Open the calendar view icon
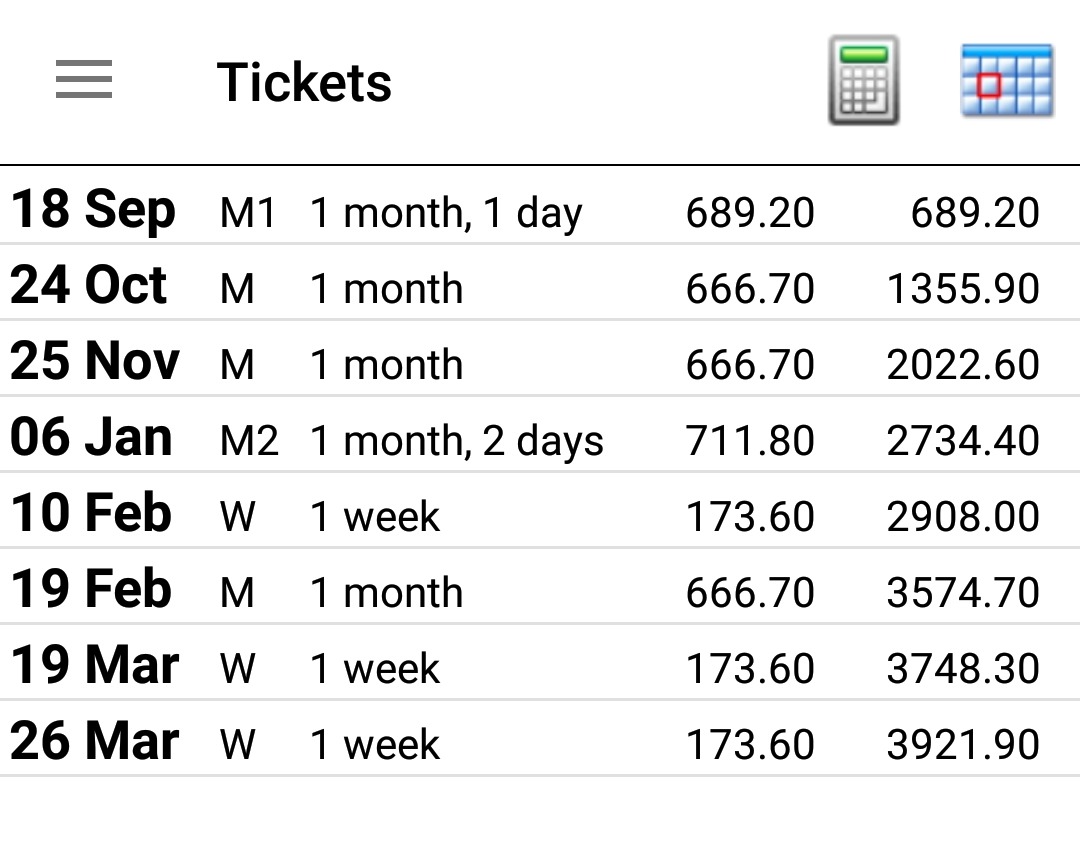This screenshot has height=868, width=1080. pos(1006,80)
